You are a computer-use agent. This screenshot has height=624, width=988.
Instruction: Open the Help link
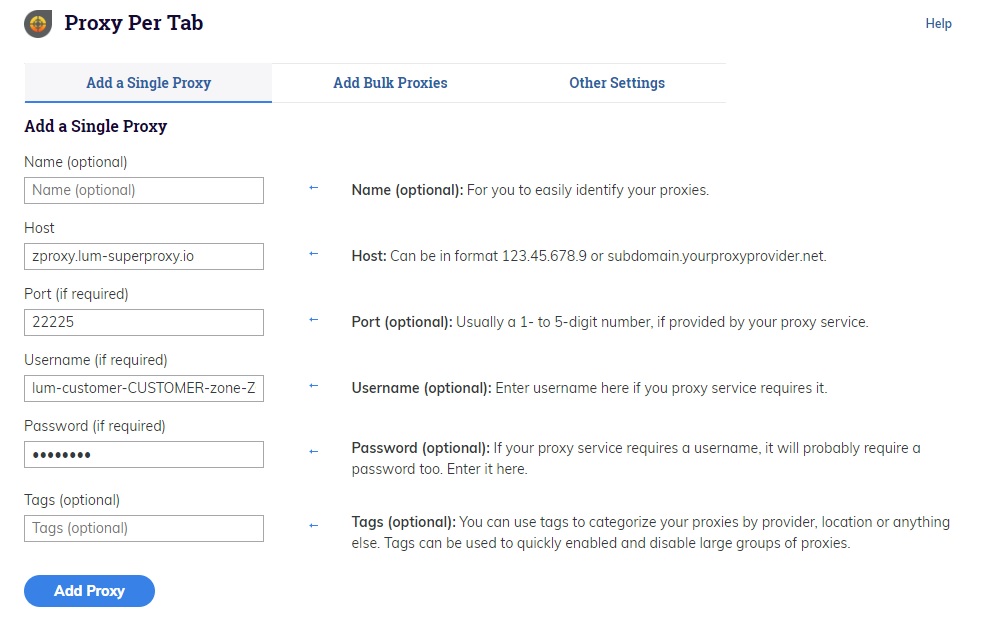coord(938,24)
